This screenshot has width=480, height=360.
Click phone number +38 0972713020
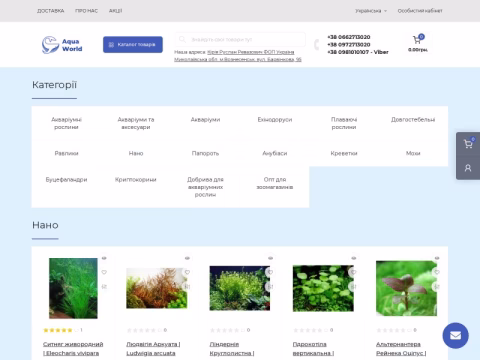(x=349, y=44)
